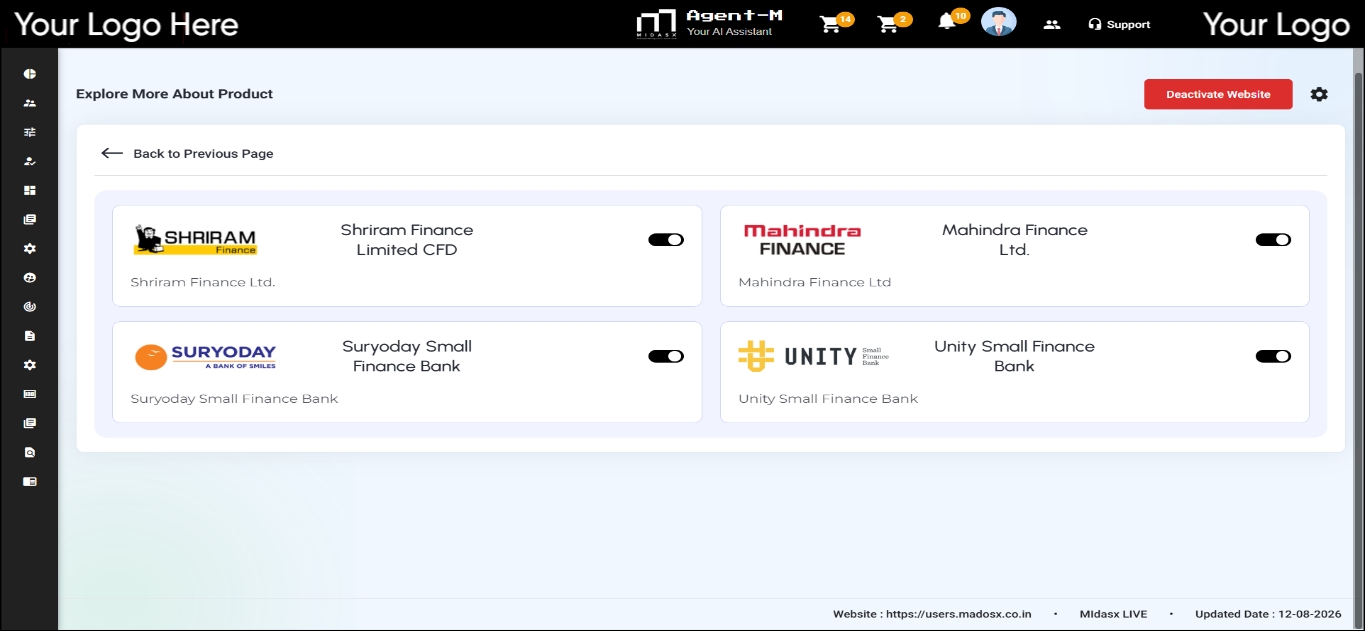Click the Unity Small Finance Bank logo
The width and height of the screenshot is (1365, 631).
click(x=813, y=356)
